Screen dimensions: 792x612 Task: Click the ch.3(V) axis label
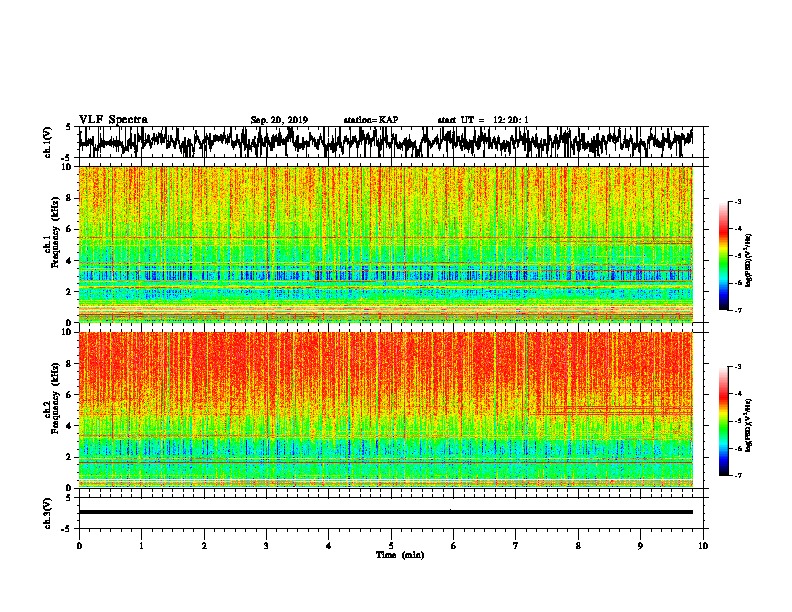click(x=48, y=513)
